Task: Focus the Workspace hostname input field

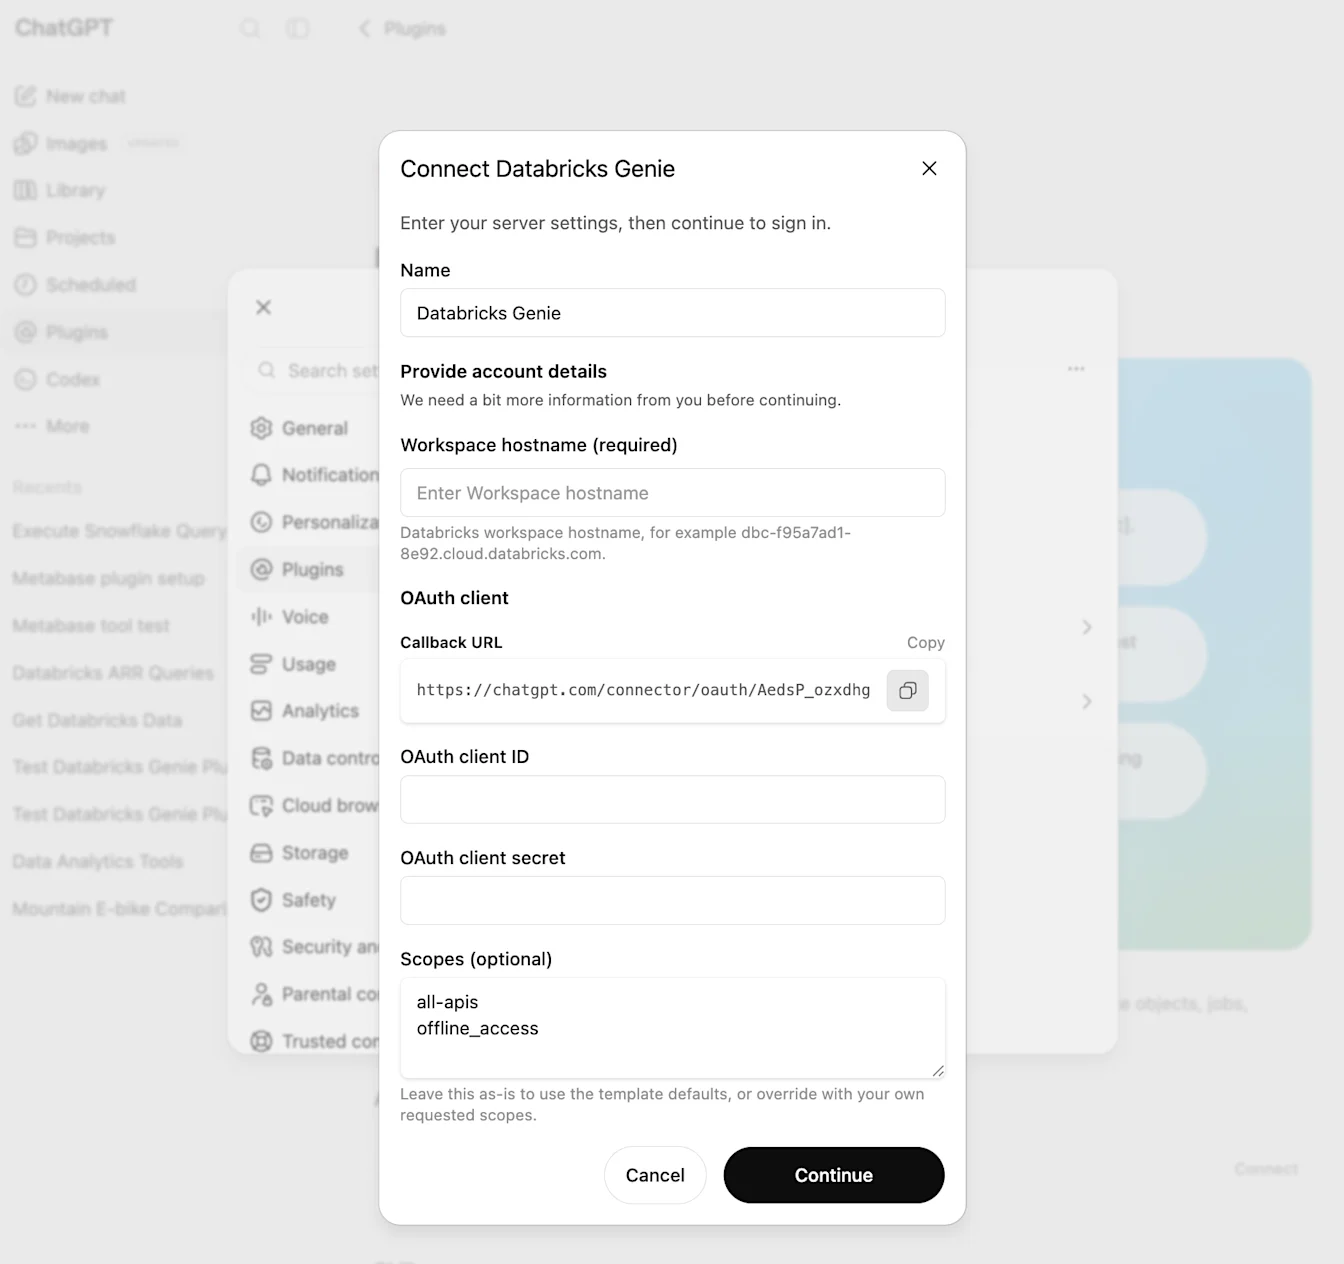Action: [672, 493]
